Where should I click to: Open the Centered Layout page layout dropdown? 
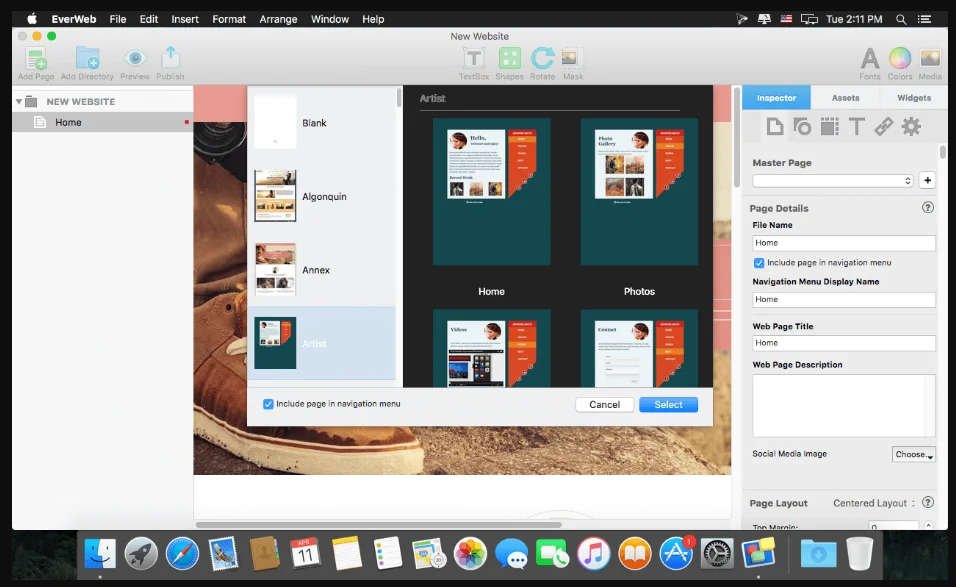tap(874, 503)
